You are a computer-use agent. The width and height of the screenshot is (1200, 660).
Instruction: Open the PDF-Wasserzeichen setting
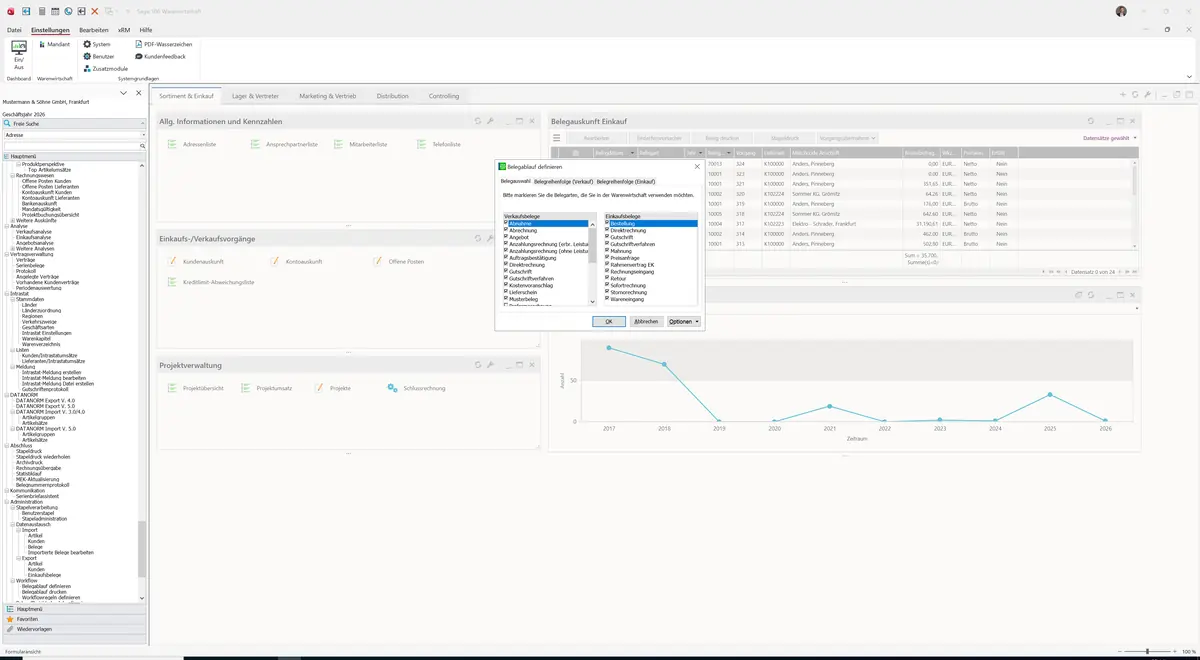pyautogui.click(x=163, y=44)
